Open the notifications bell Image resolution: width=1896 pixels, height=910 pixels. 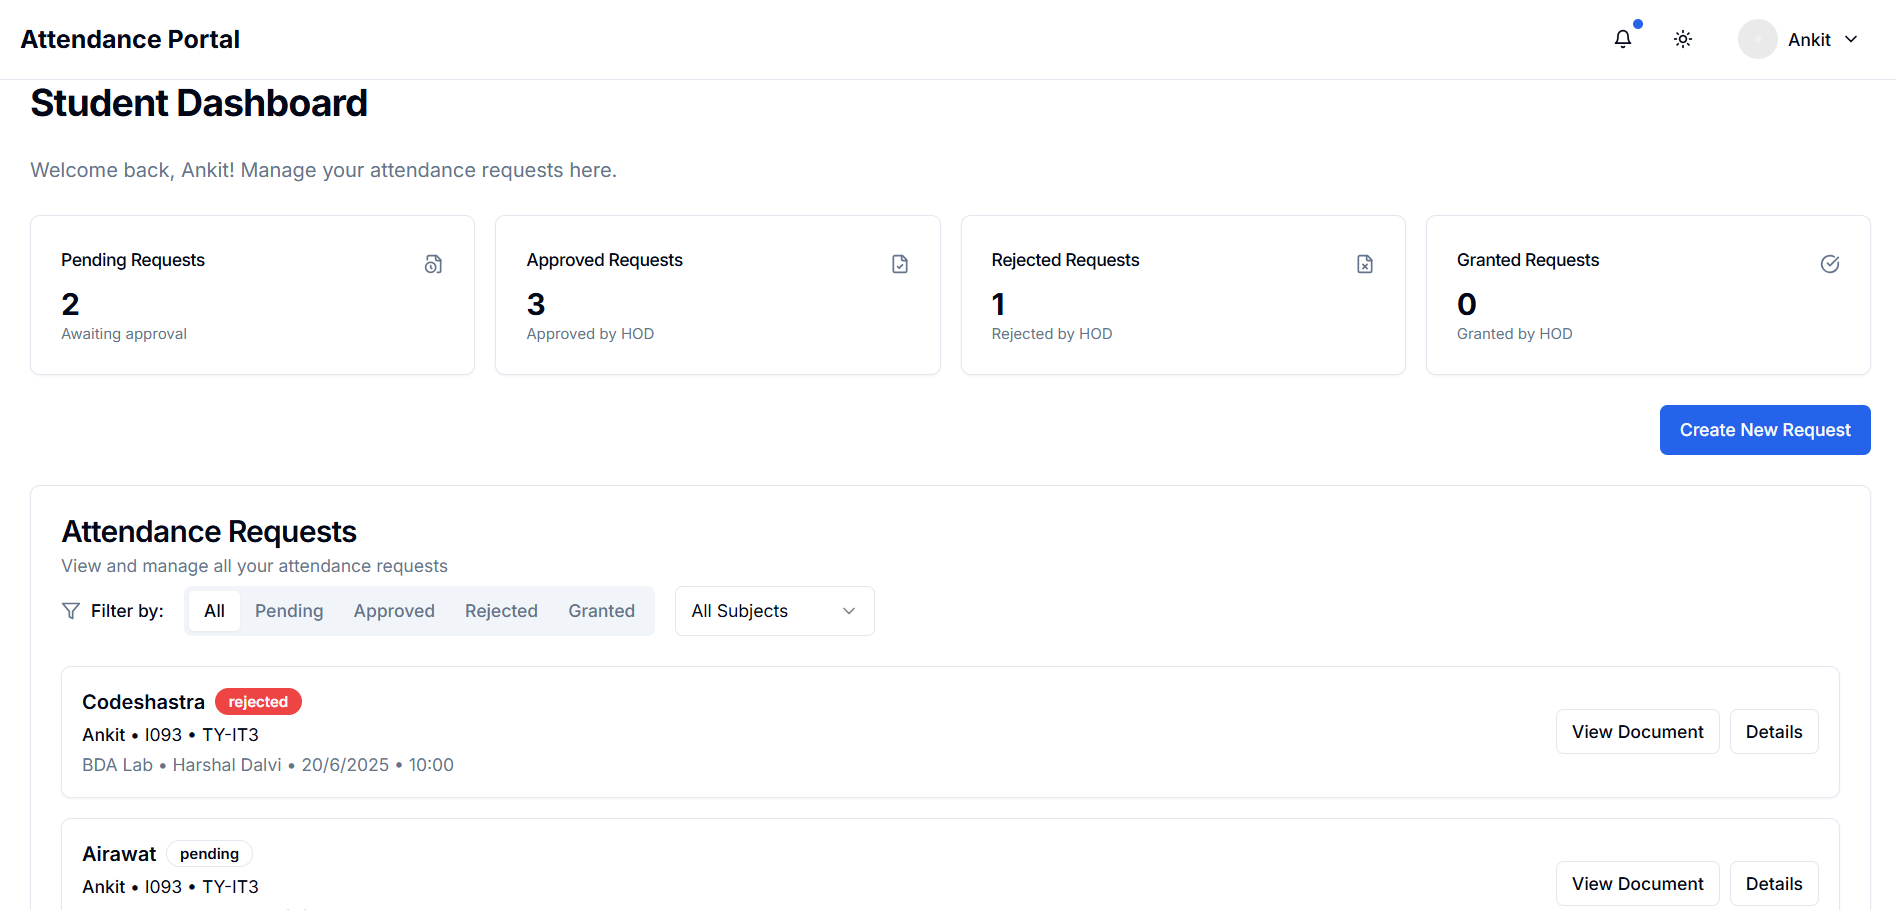point(1622,39)
